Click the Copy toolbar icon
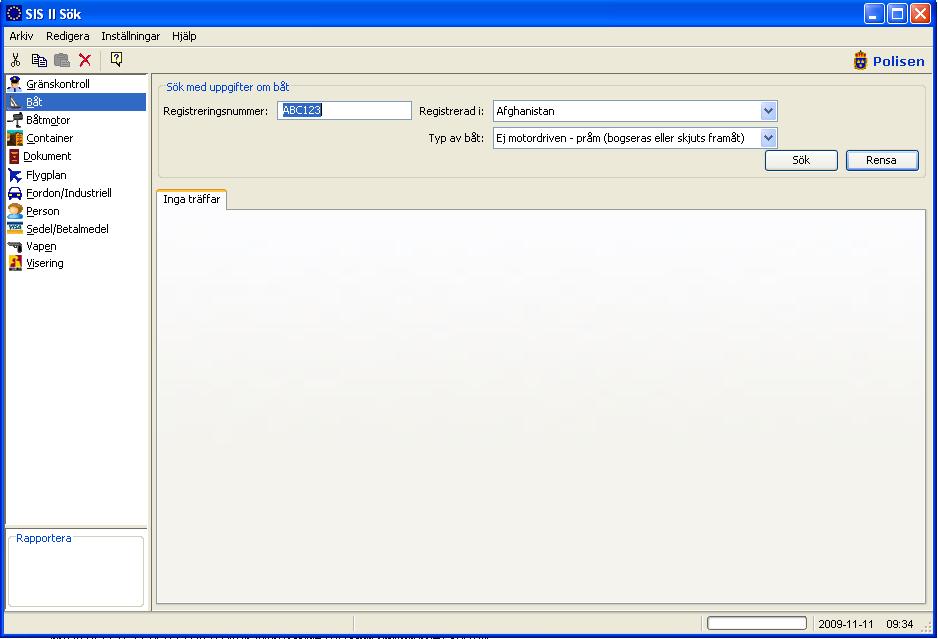 [x=39, y=60]
